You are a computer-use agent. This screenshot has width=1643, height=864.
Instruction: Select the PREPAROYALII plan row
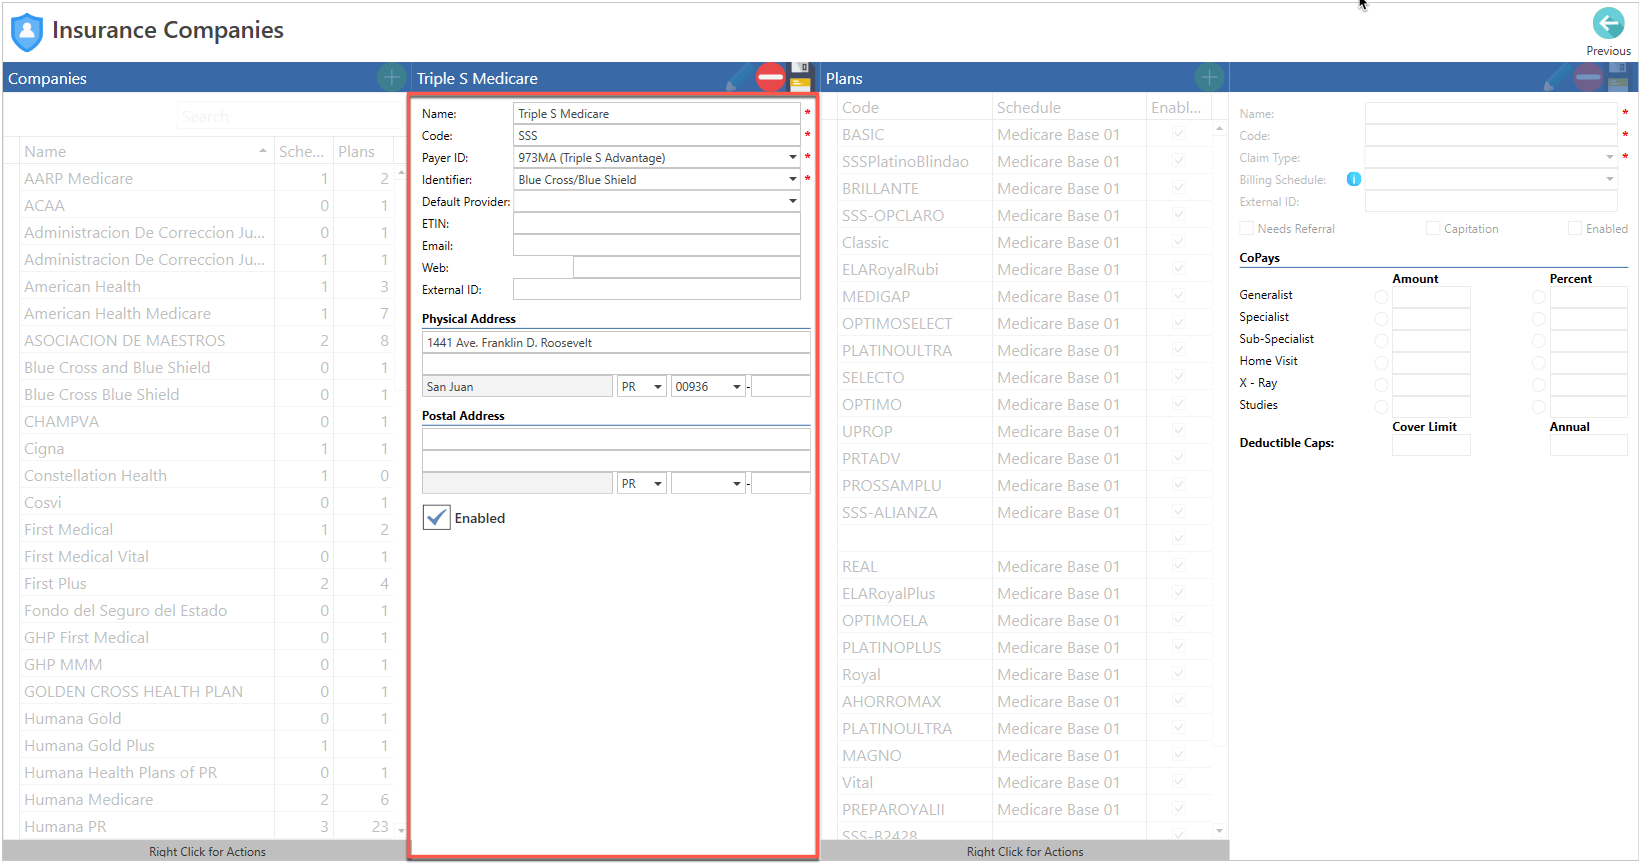pos(1024,809)
